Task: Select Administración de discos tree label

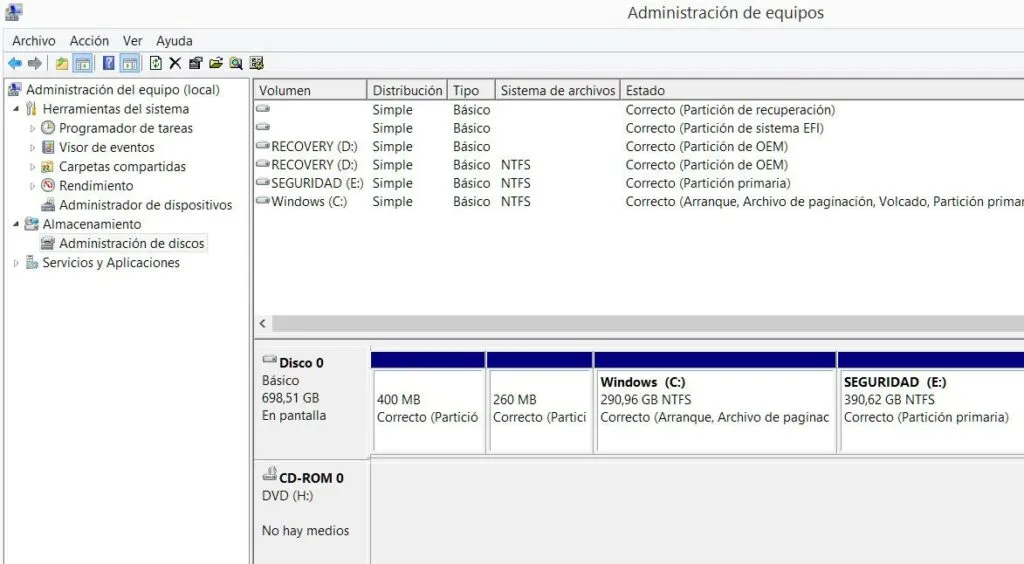Action: pyautogui.click(x=132, y=243)
